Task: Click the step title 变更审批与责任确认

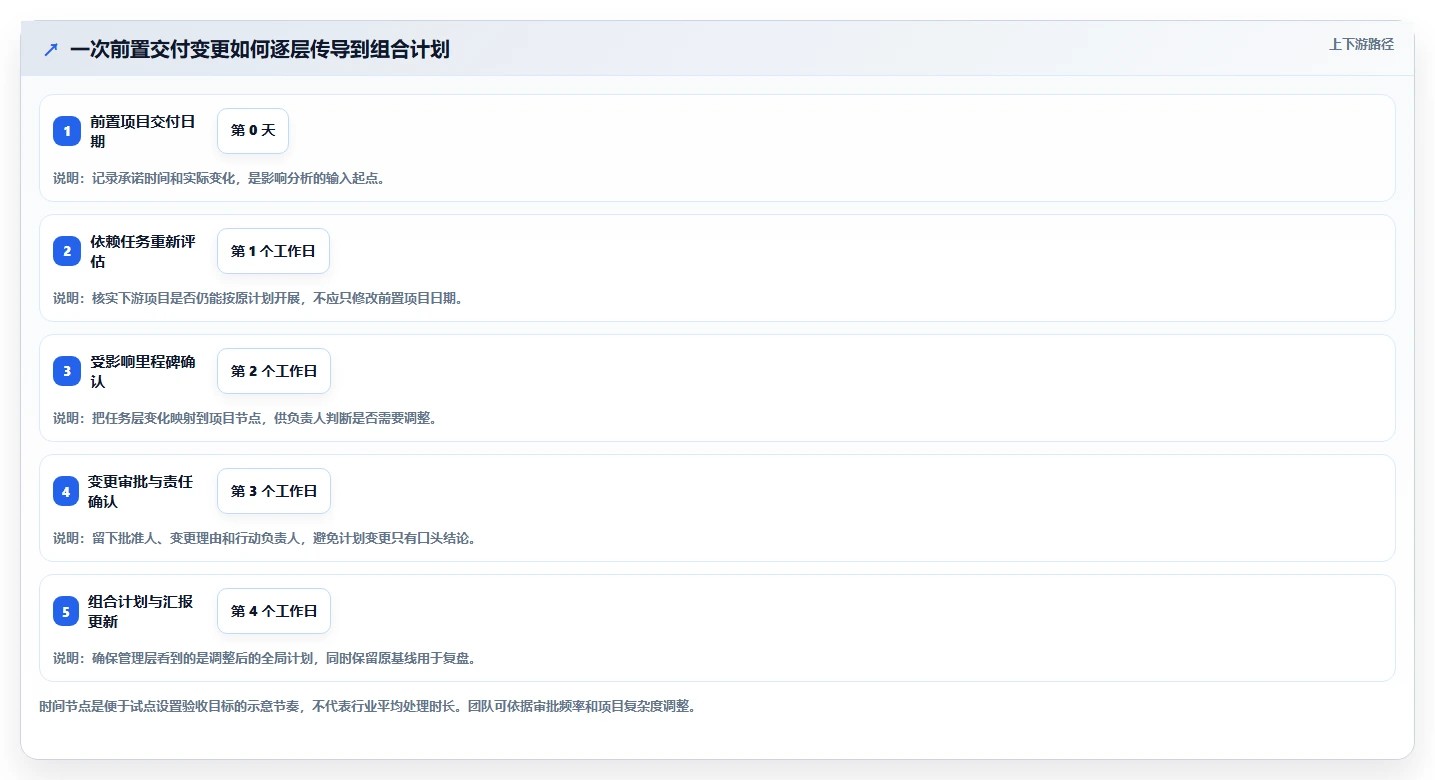Action: pos(140,491)
